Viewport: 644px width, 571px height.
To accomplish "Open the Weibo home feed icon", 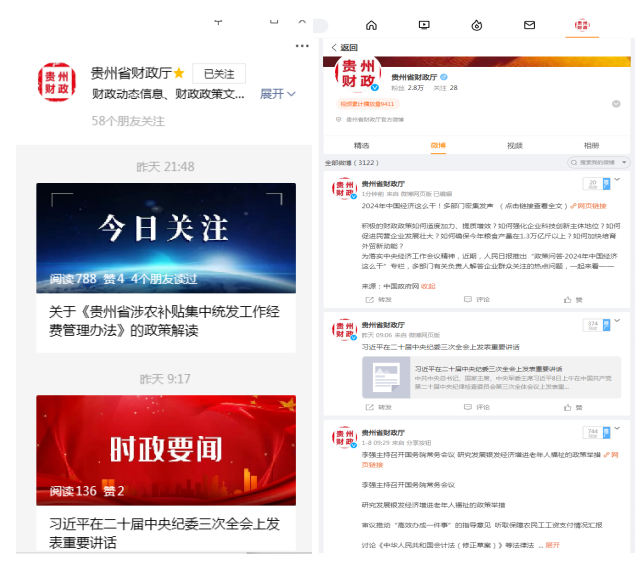I will pyautogui.click(x=371, y=25).
